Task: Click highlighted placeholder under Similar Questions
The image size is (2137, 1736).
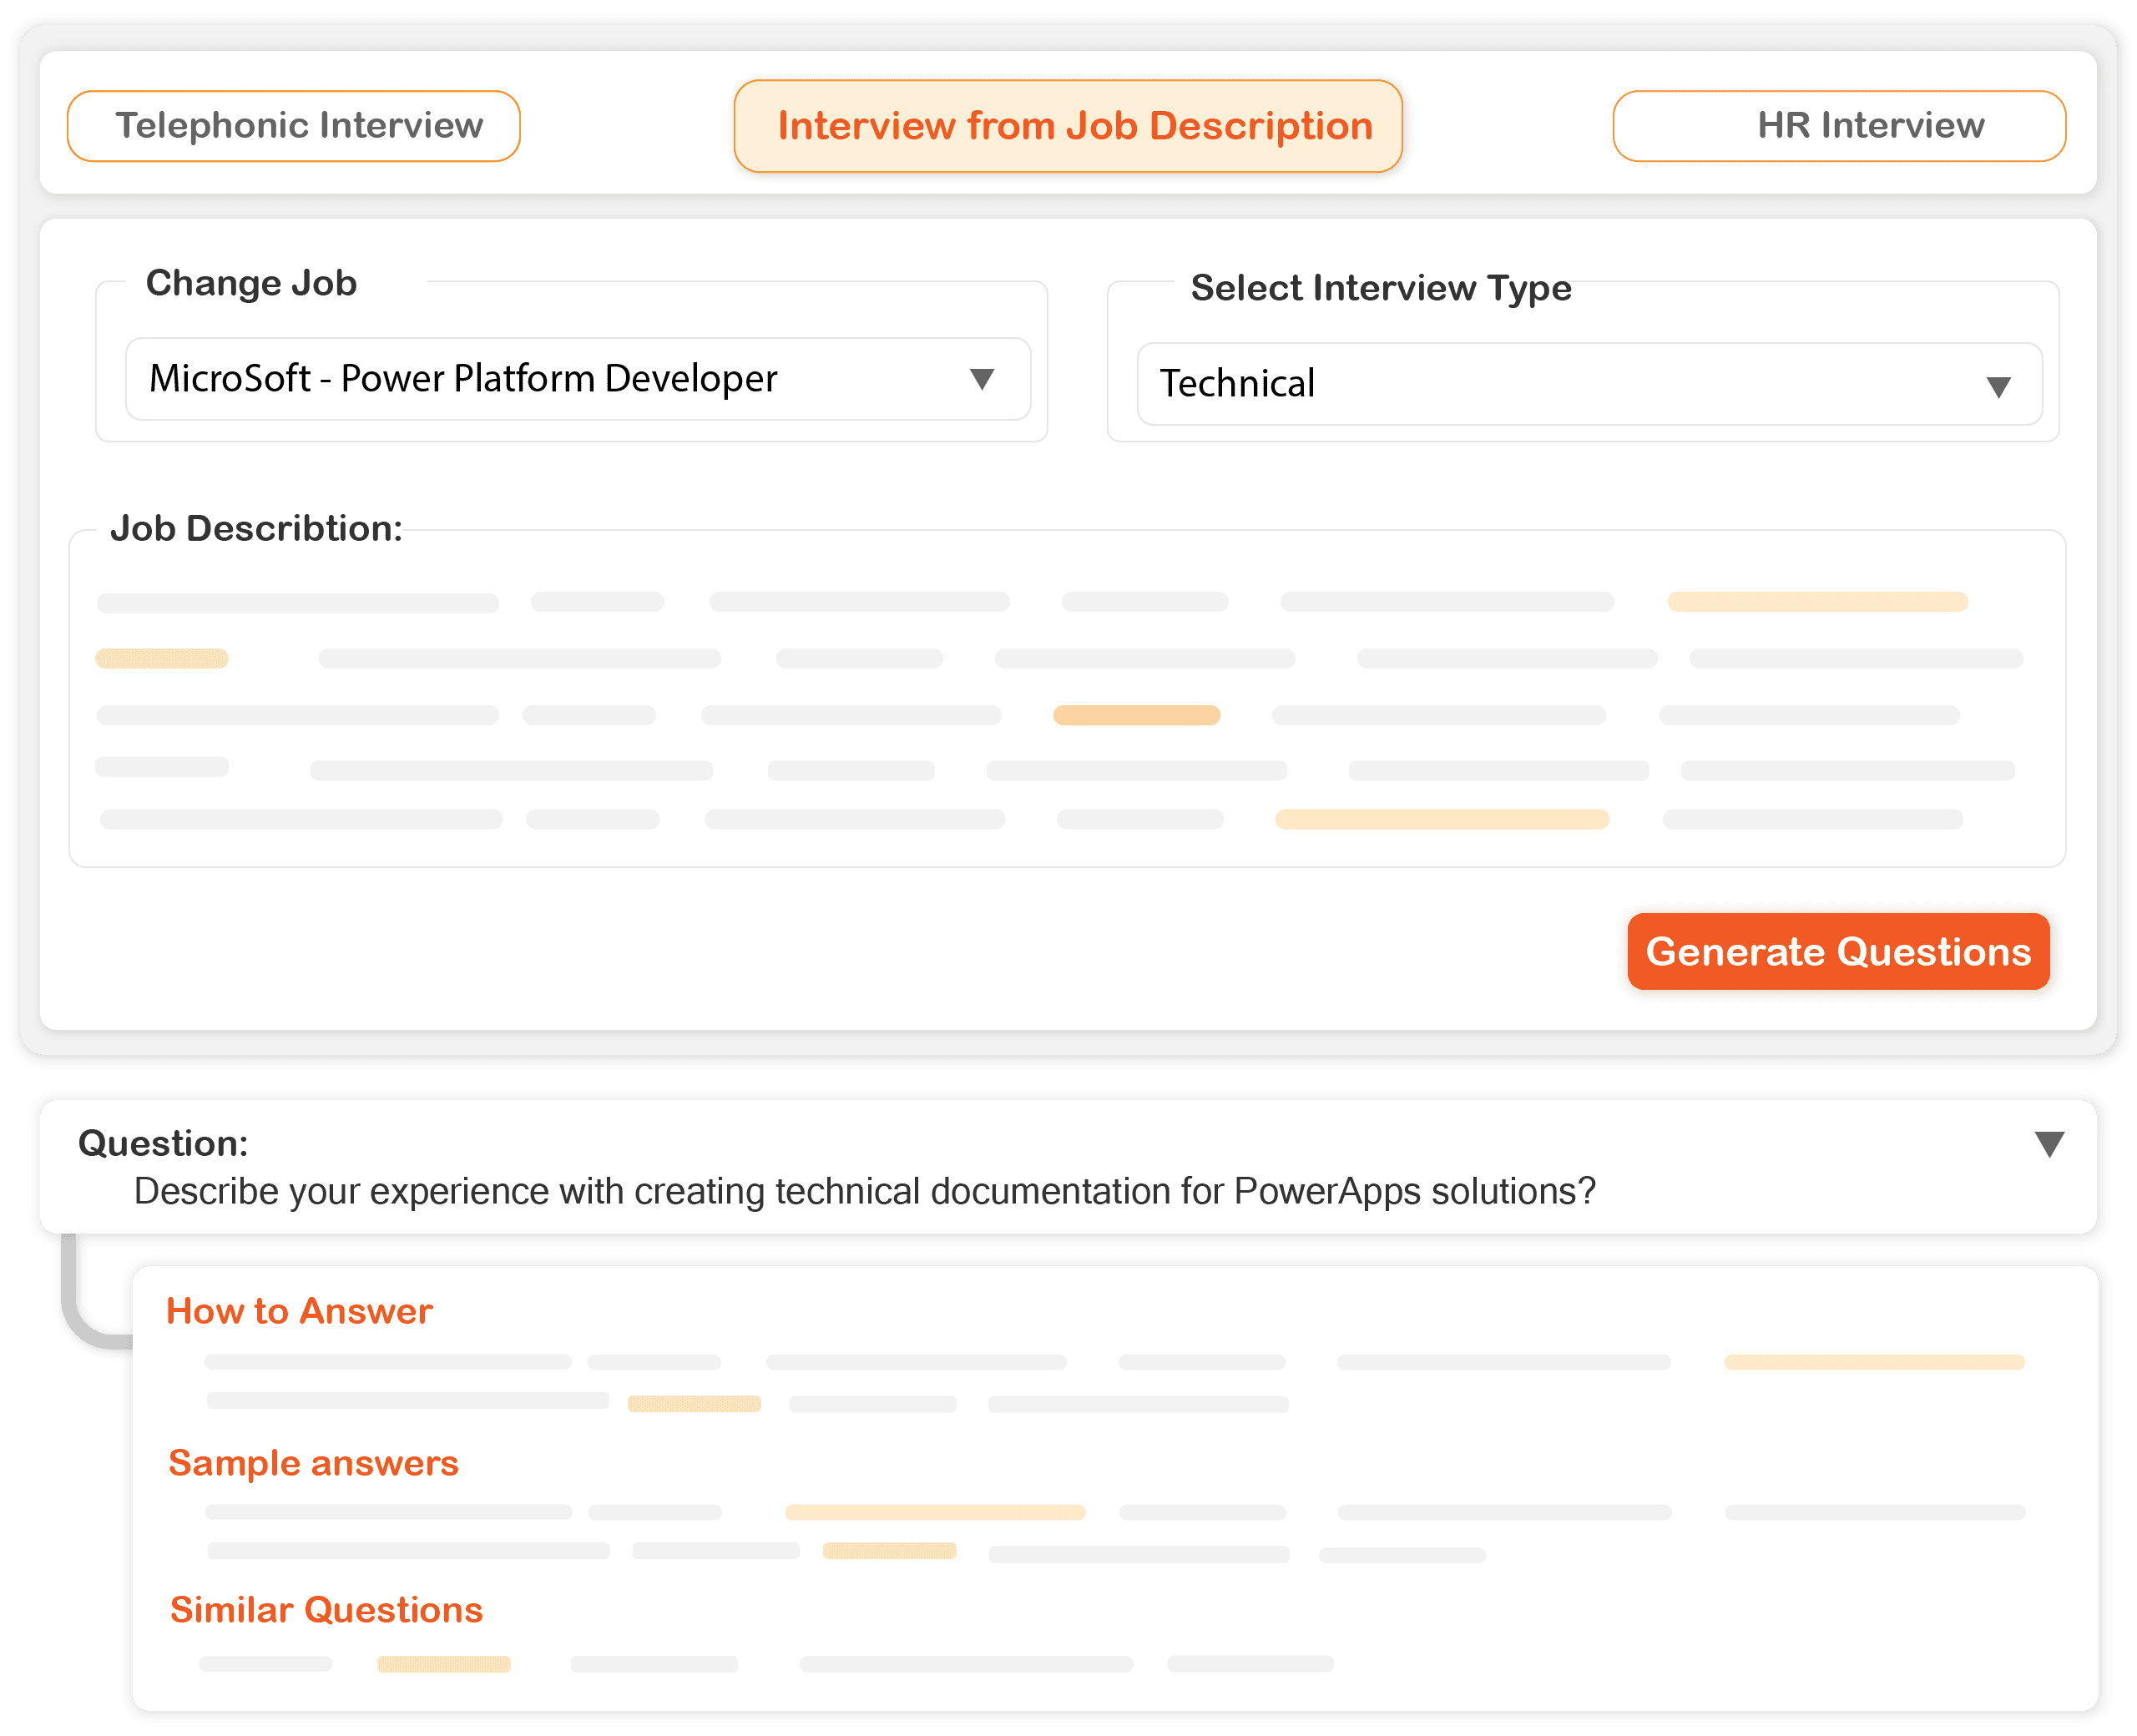Action: click(x=443, y=1664)
